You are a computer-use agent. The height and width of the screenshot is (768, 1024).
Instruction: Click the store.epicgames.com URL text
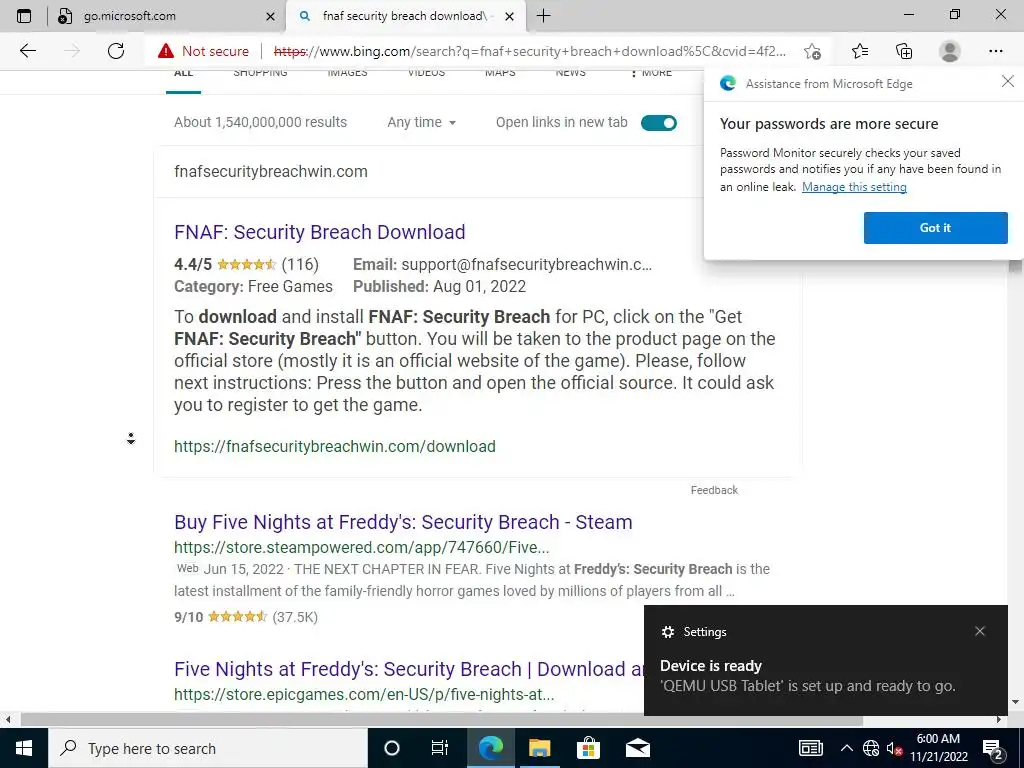364,694
